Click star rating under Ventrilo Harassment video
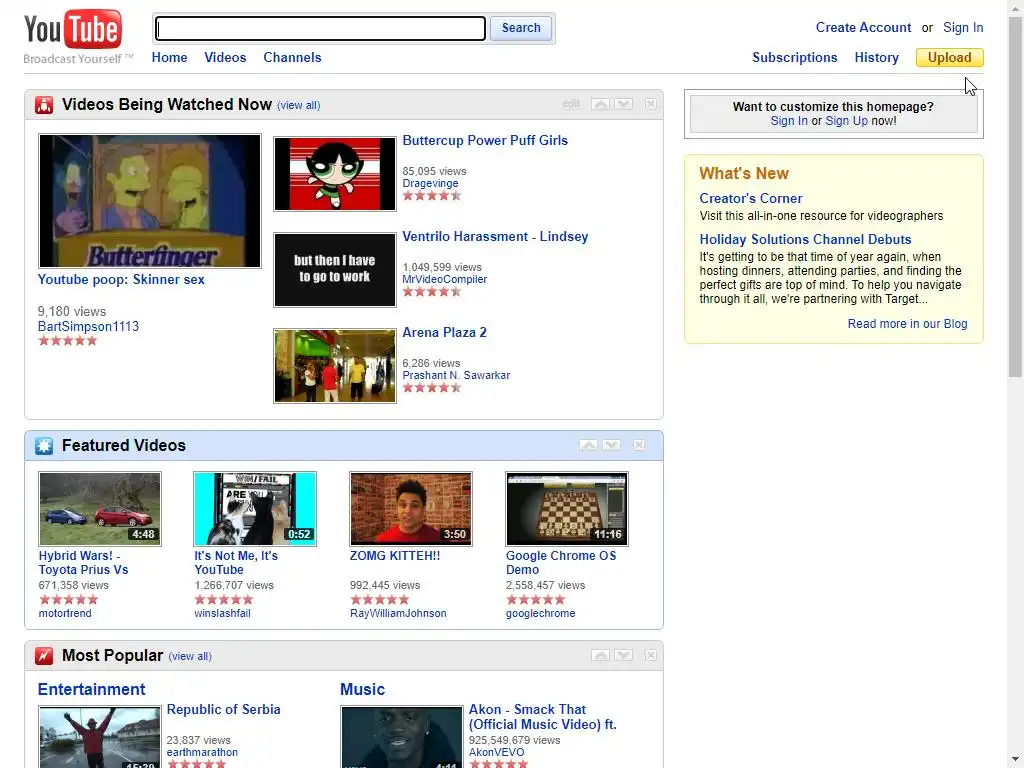This screenshot has height=768, width=1024. click(x=432, y=291)
